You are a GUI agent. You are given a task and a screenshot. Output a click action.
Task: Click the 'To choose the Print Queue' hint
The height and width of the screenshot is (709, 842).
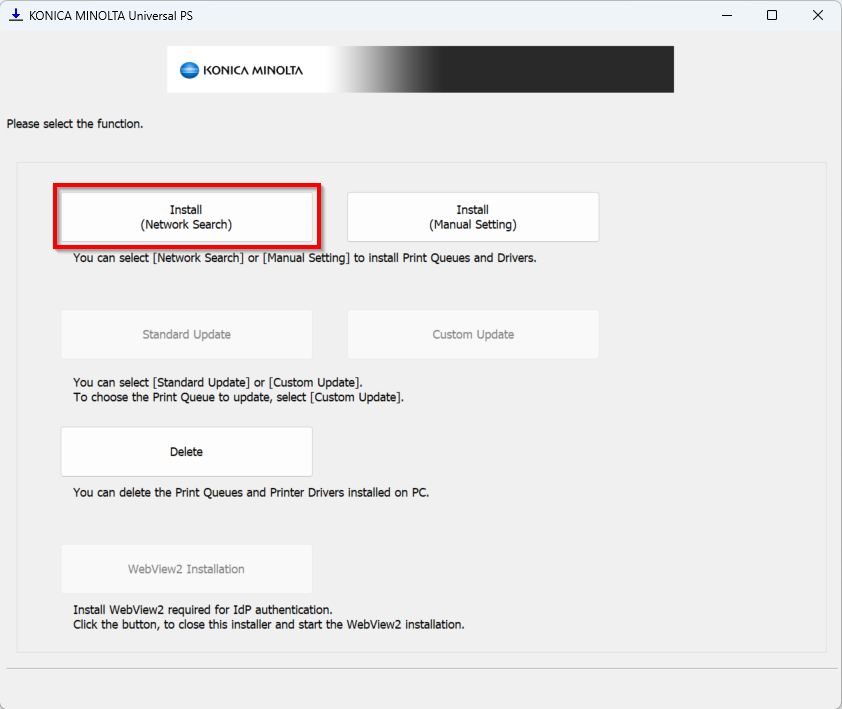[x=238, y=397]
